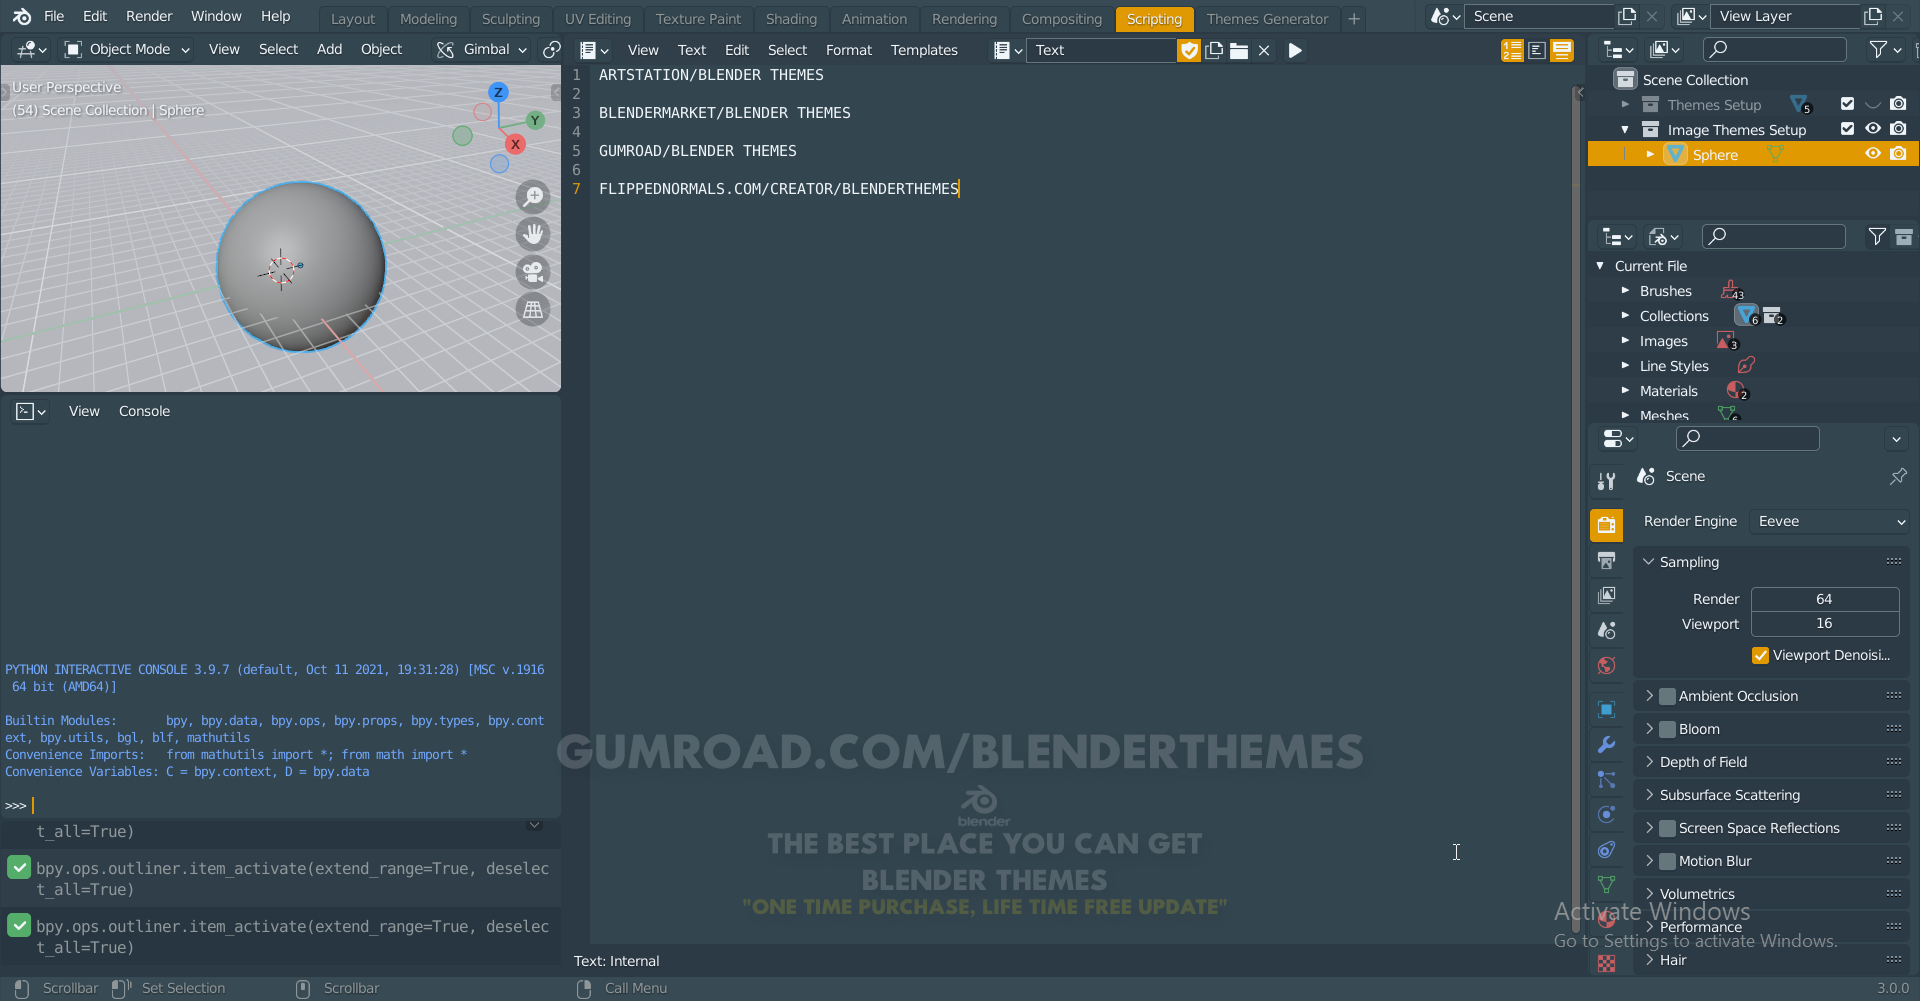Enable Ambient Occlusion checkbox
This screenshot has height=1001, width=1920.
[1668, 696]
